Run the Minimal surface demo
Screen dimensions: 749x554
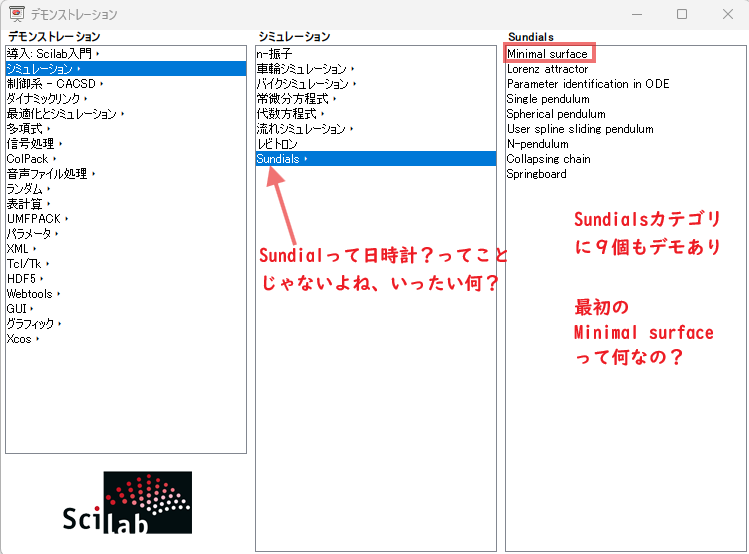click(626, 54)
